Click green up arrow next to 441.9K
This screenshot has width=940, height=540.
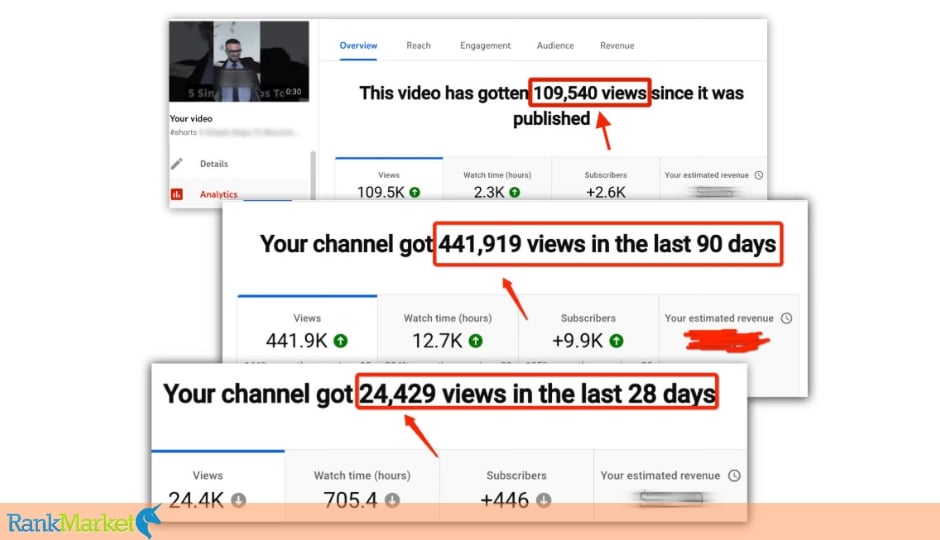(341, 341)
